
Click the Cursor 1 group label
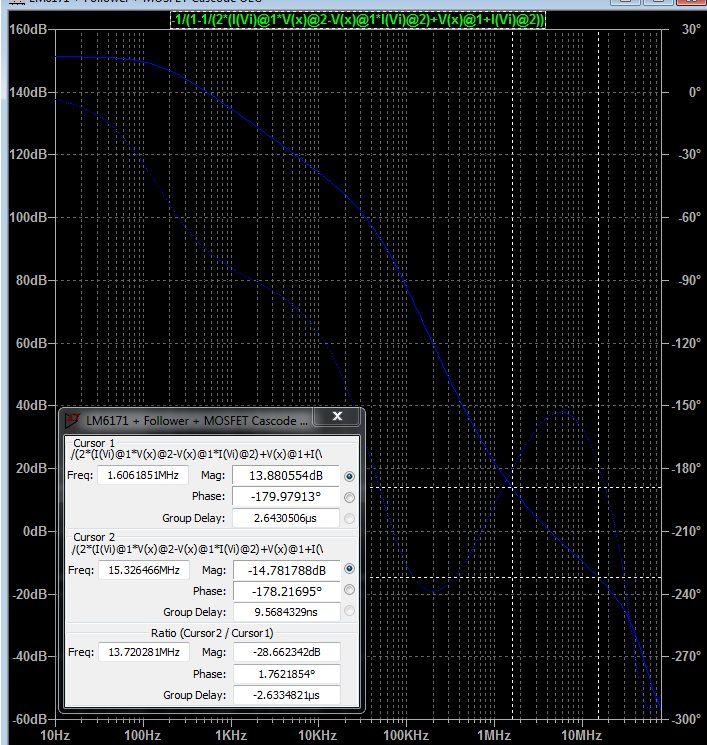click(94, 443)
